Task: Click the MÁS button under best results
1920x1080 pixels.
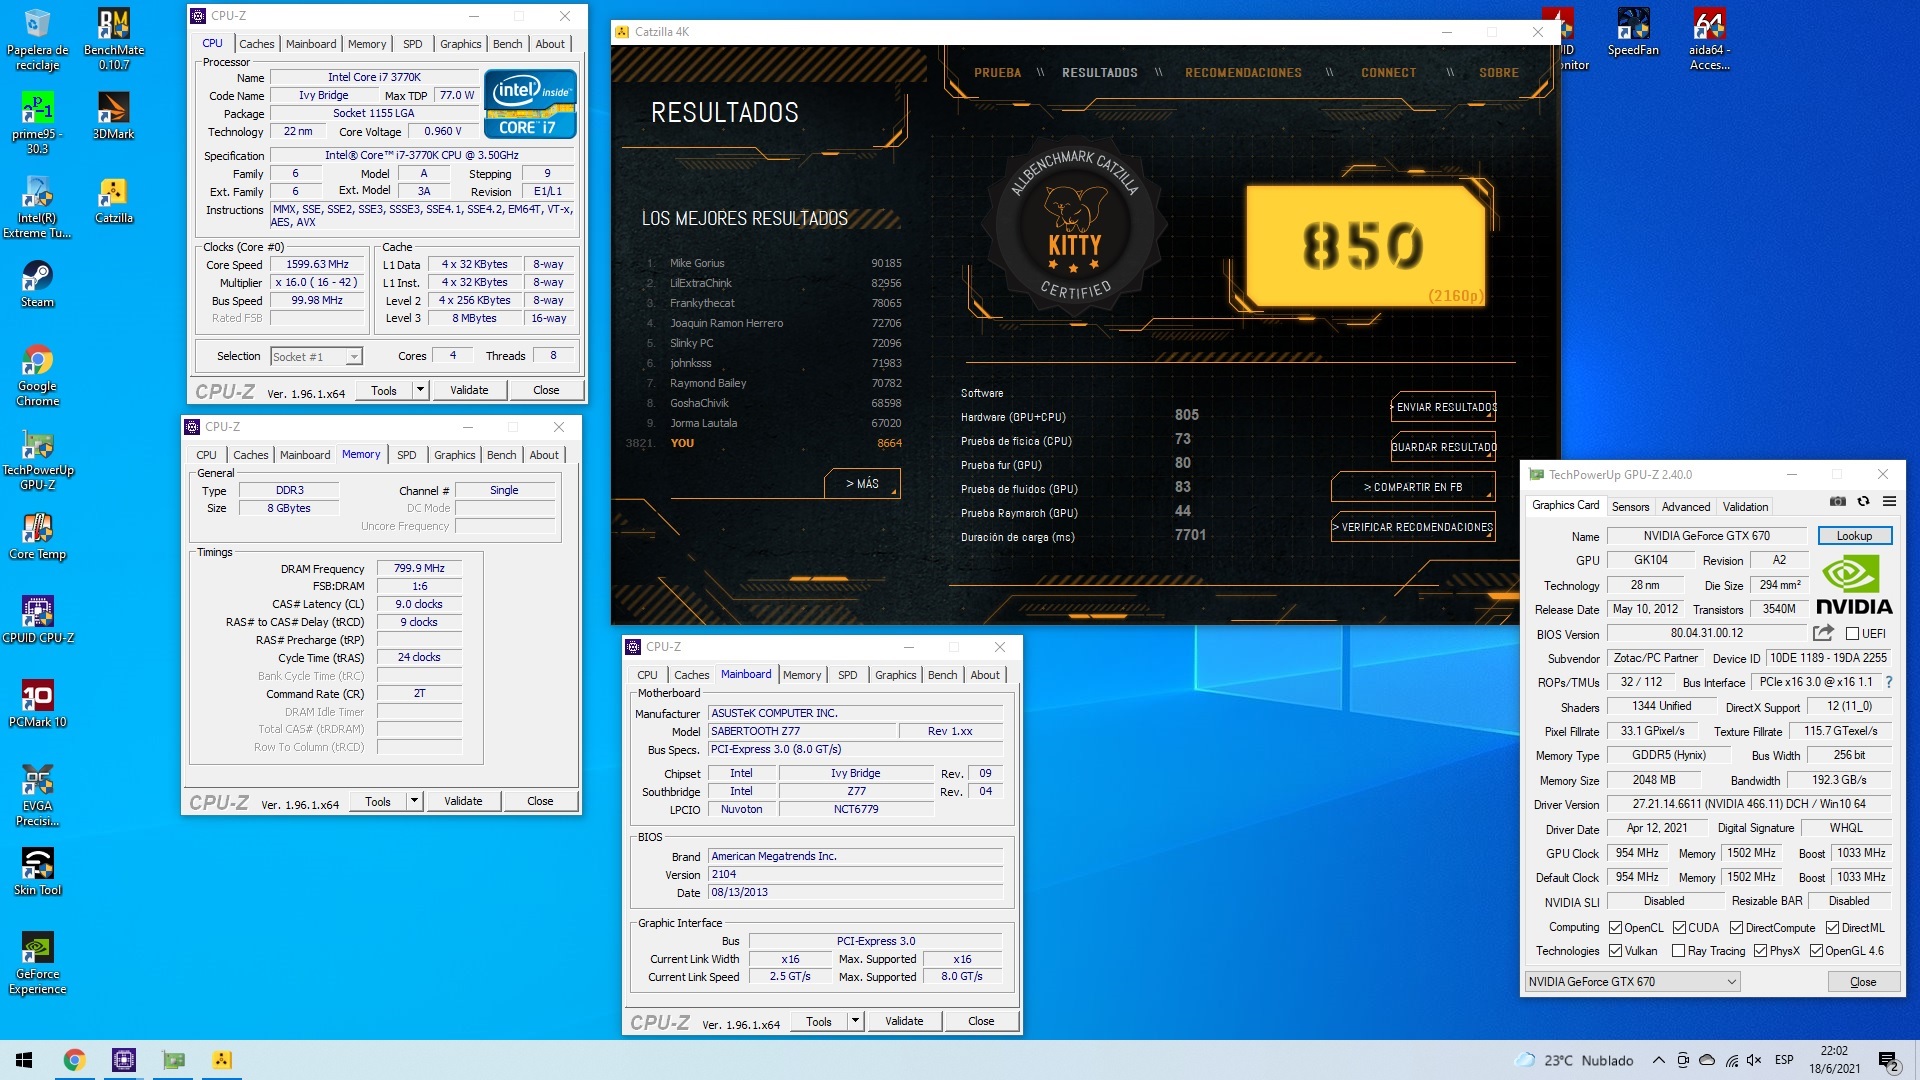Action: (862, 484)
